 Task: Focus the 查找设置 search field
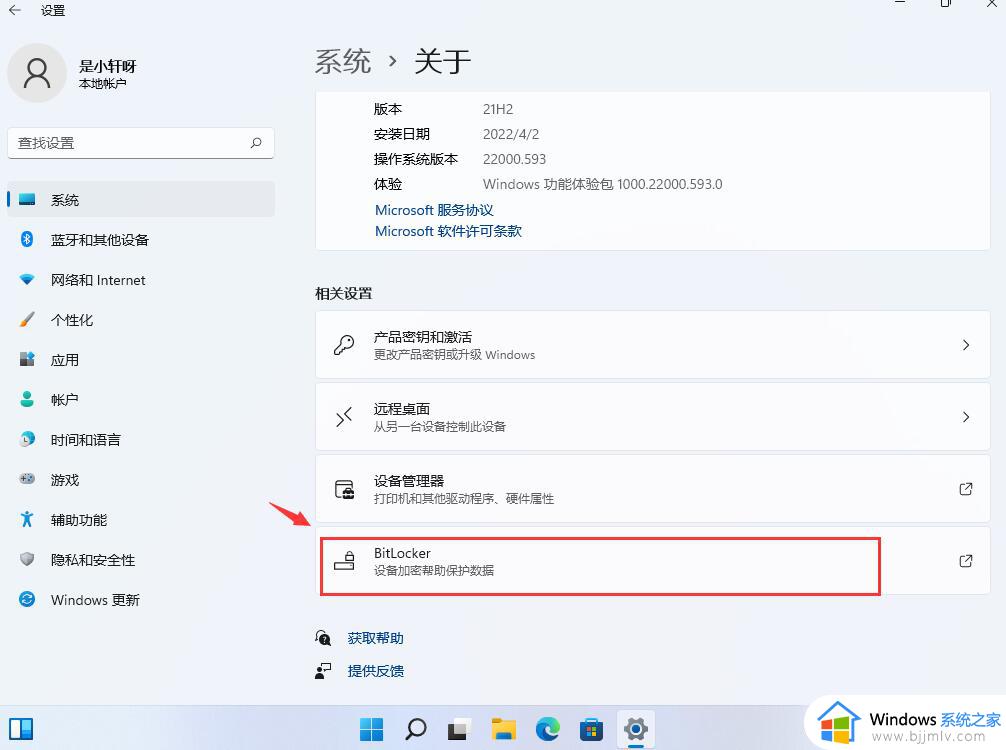pos(141,142)
